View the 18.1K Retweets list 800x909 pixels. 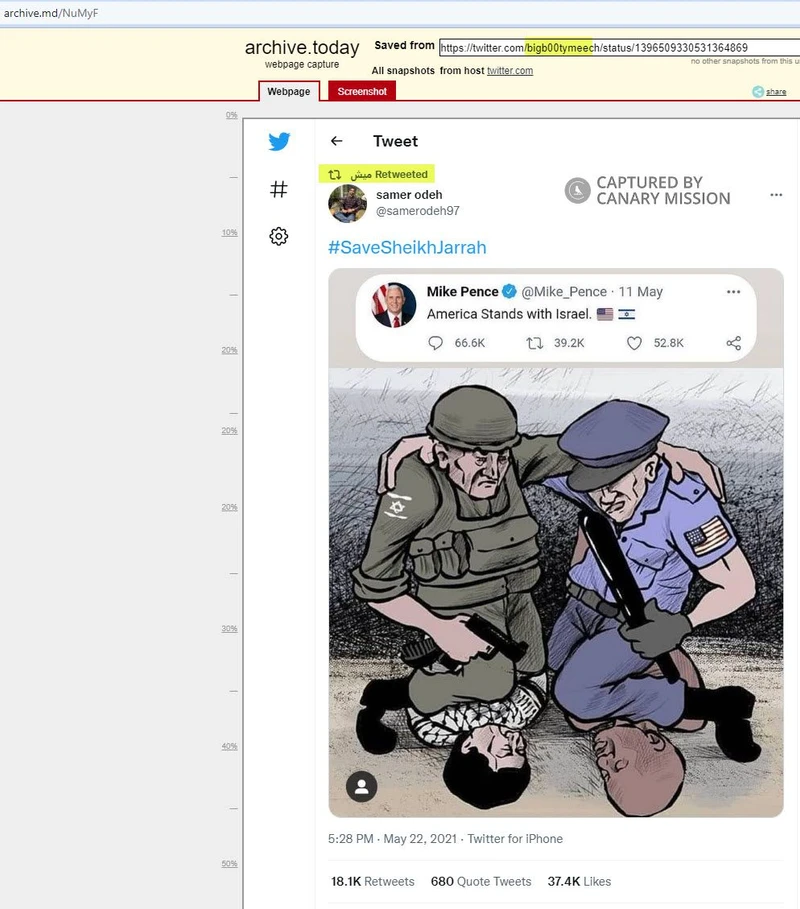pyautogui.click(x=373, y=882)
